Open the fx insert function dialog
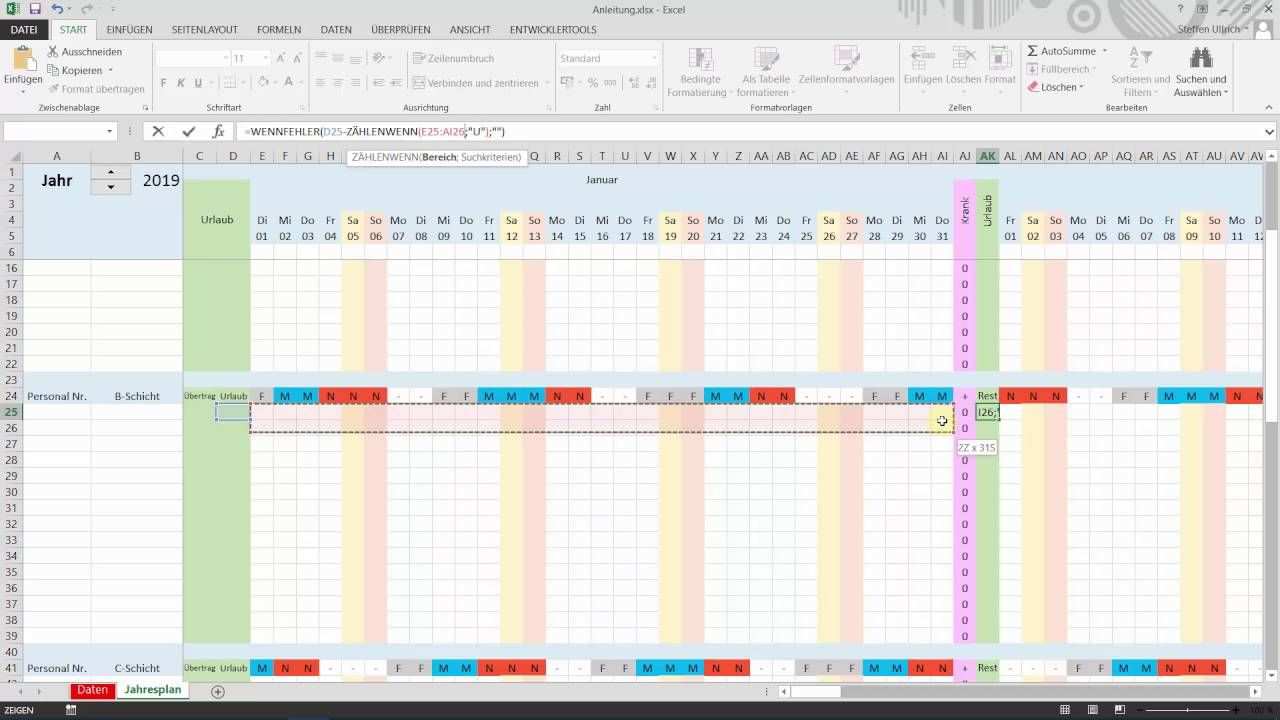 pos(218,131)
